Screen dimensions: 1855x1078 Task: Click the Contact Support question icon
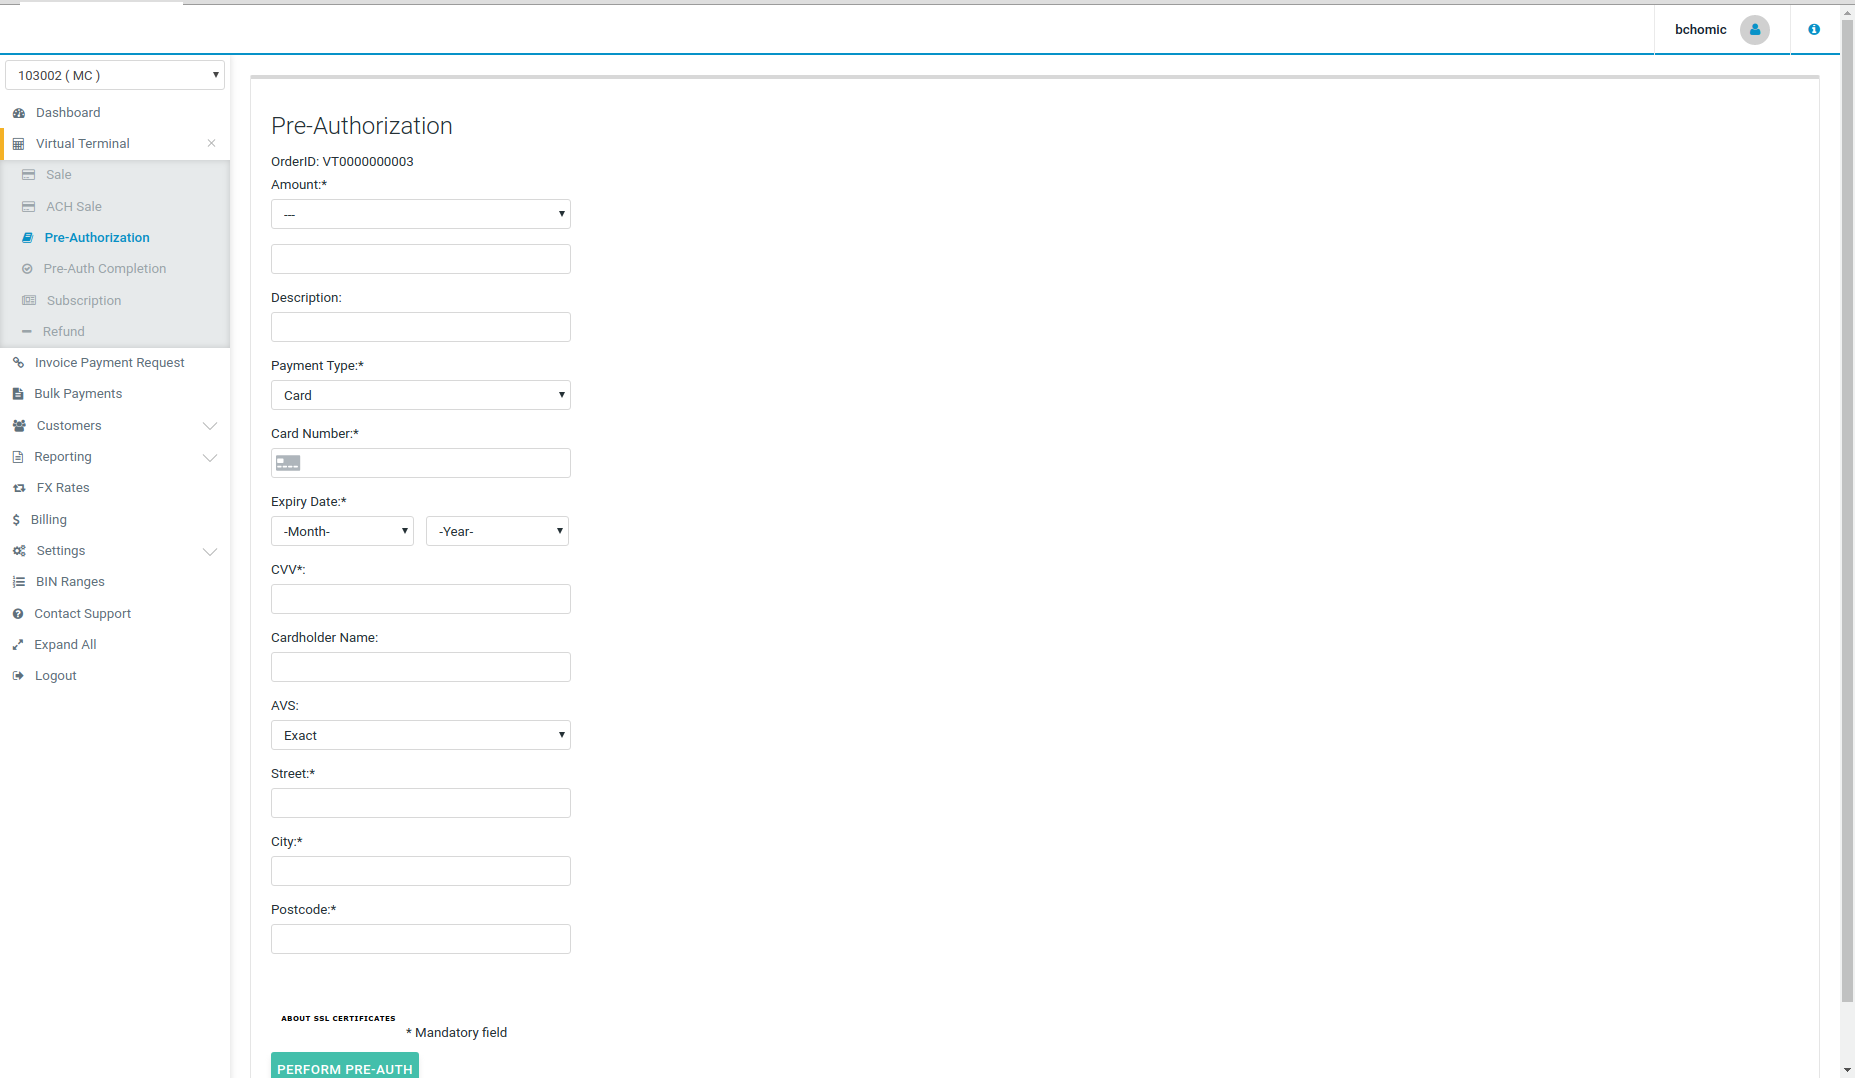coord(18,614)
